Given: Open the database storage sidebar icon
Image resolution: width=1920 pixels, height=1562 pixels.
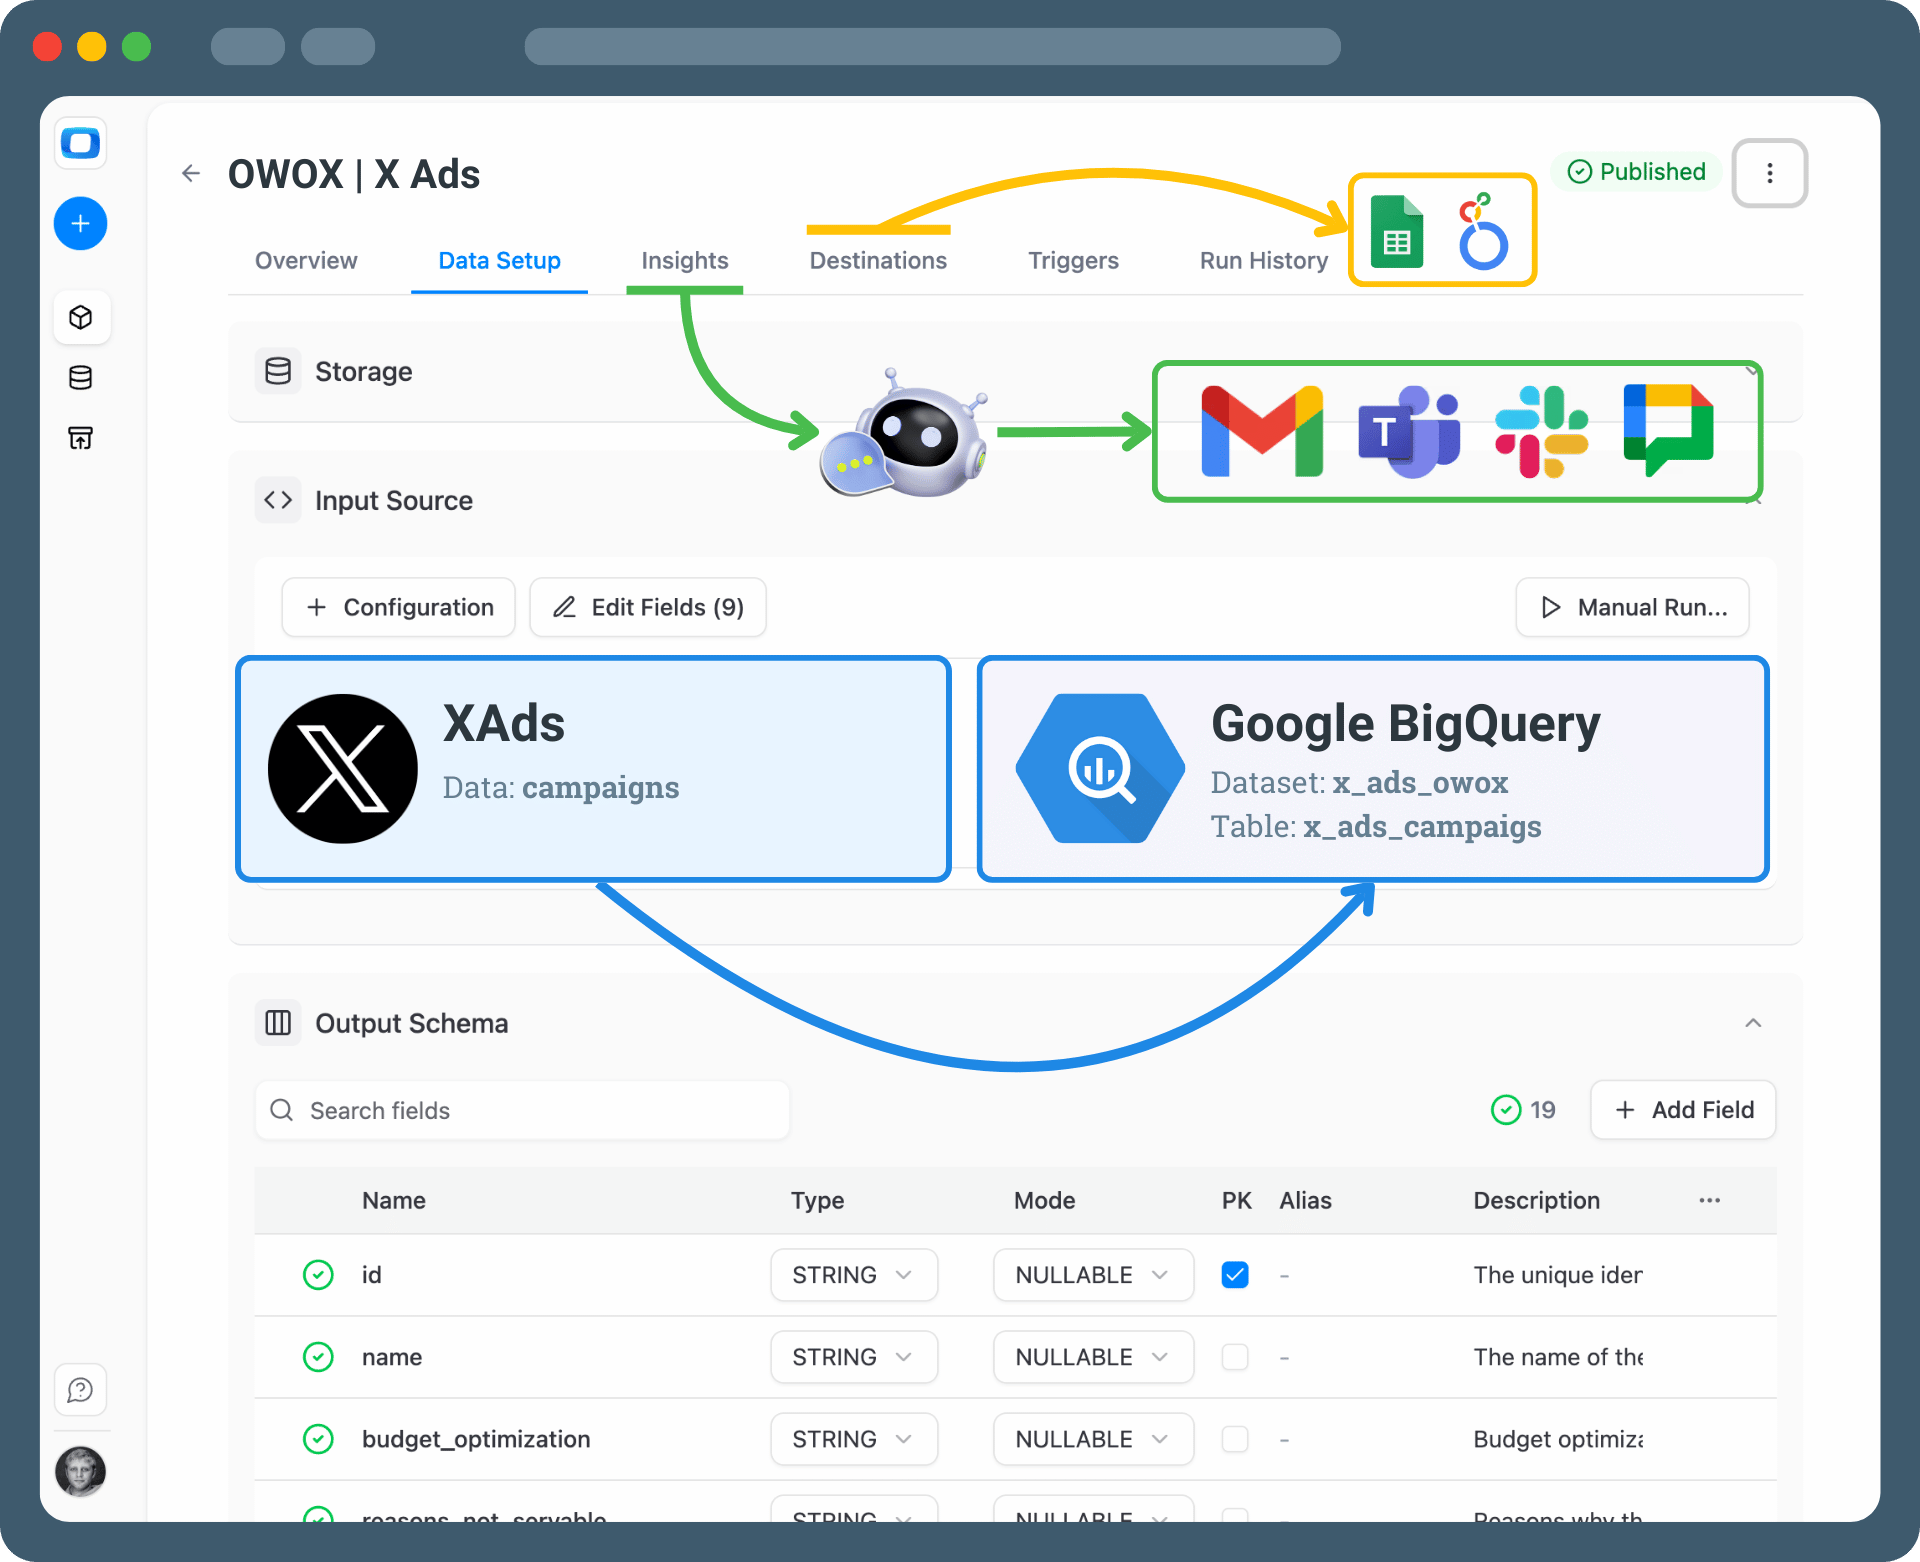Looking at the screenshot, I should 81,377.
